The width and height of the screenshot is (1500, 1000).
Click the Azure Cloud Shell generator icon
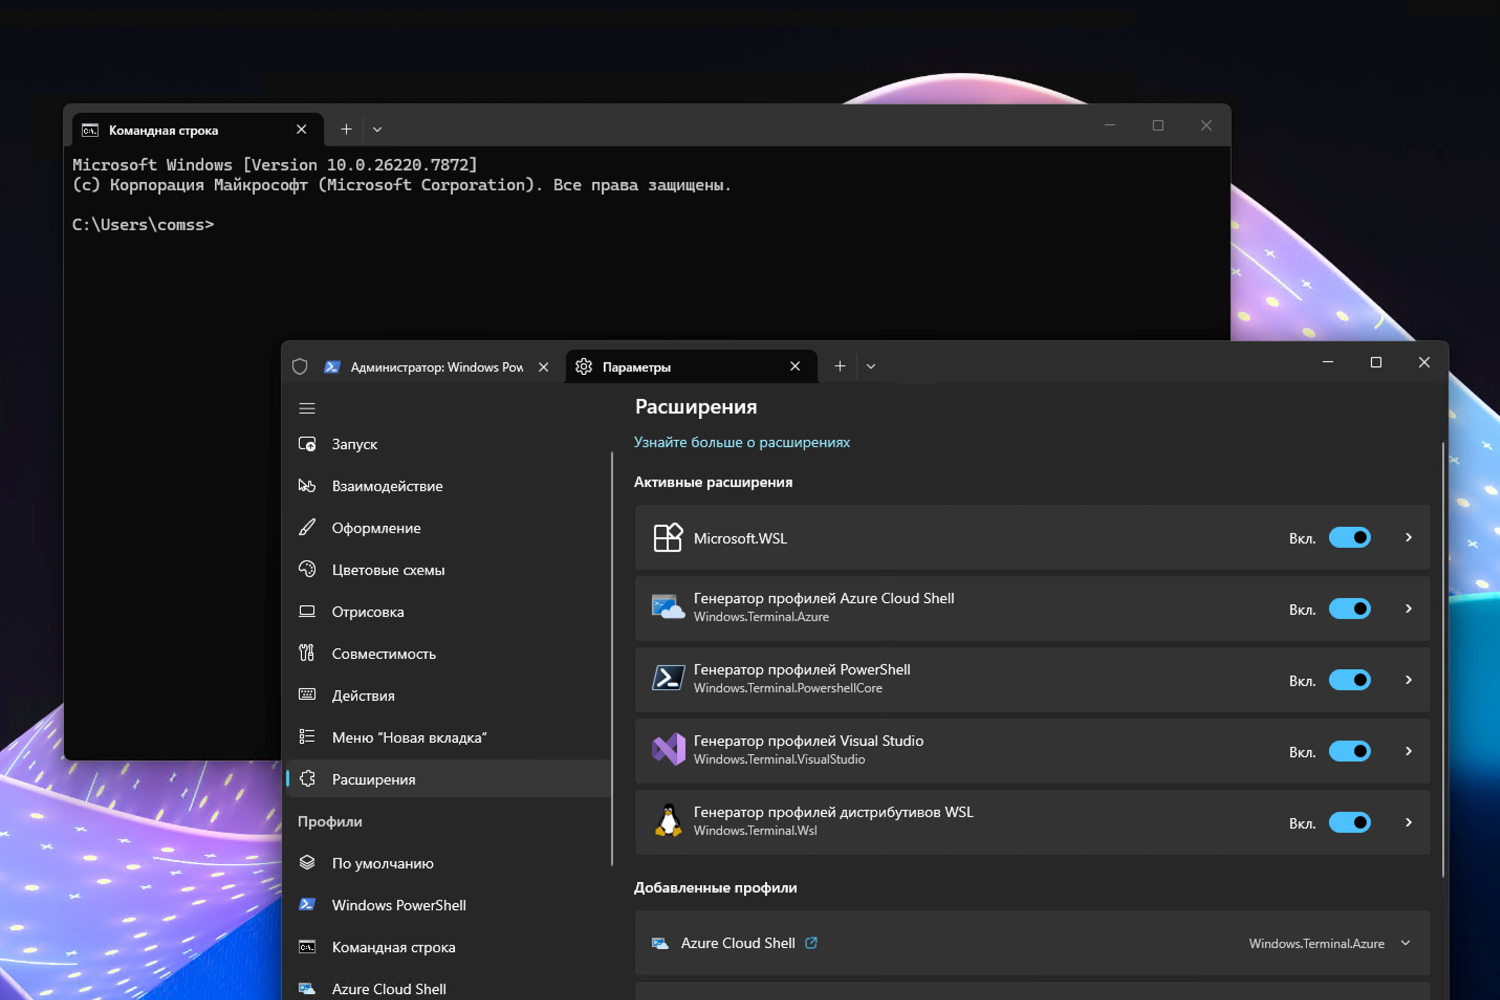tap(668, 607)
